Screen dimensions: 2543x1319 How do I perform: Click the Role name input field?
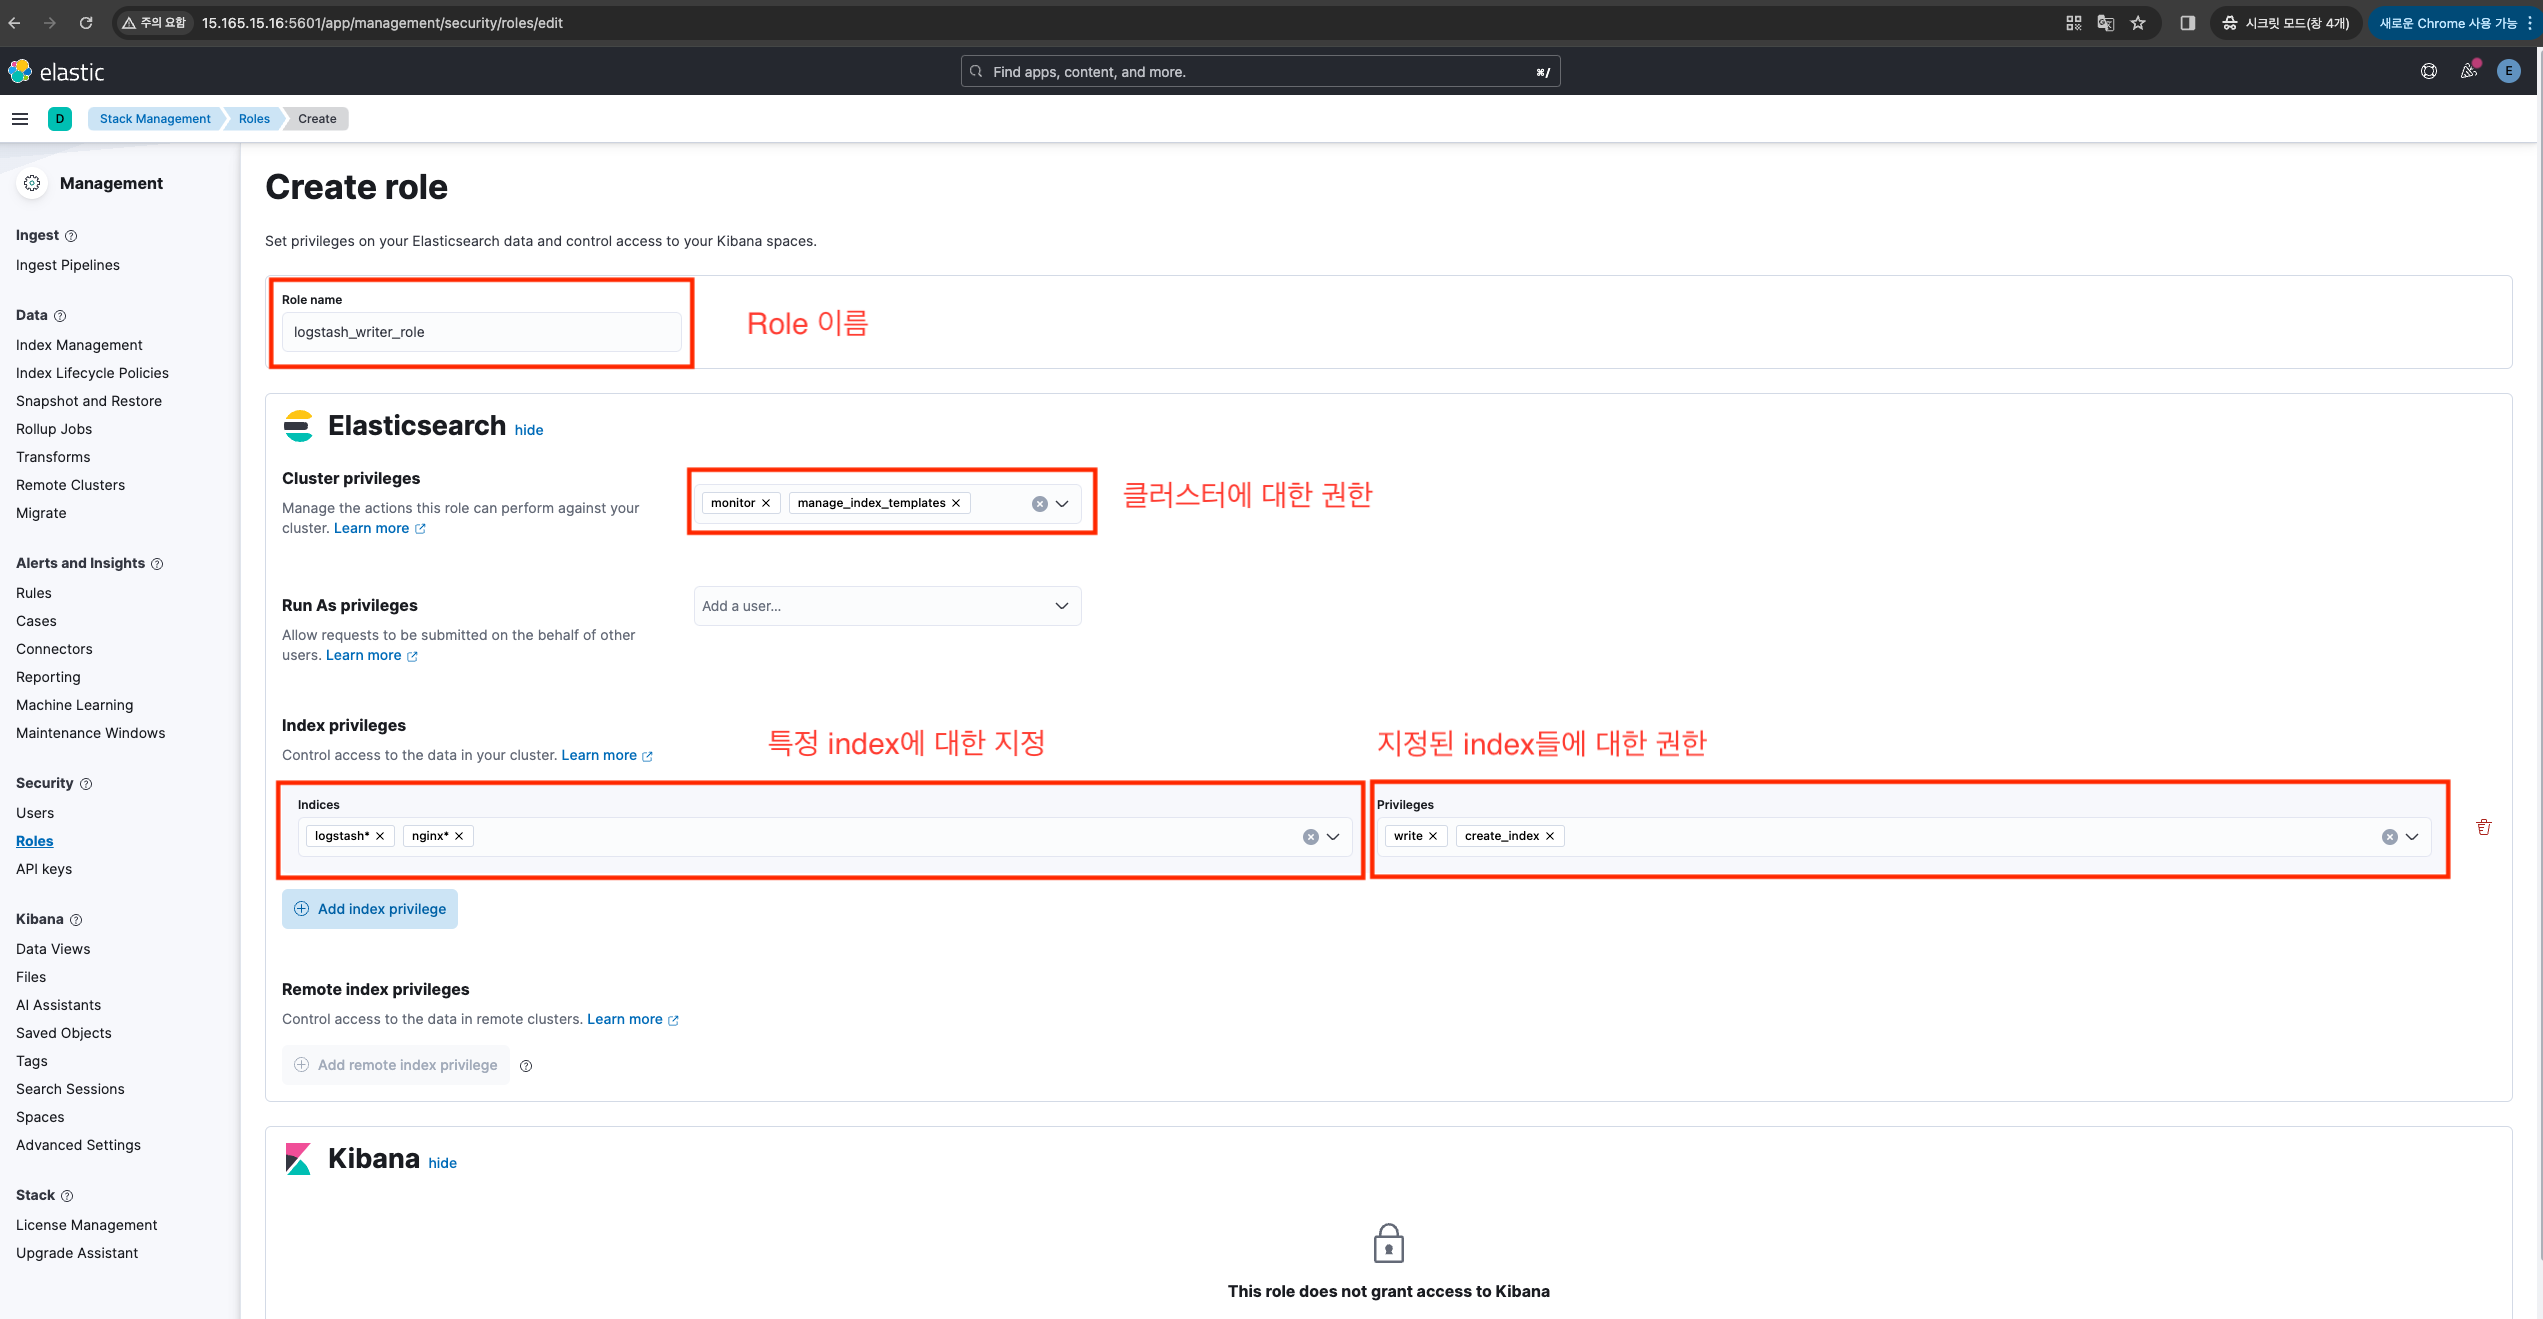(481, 332)
